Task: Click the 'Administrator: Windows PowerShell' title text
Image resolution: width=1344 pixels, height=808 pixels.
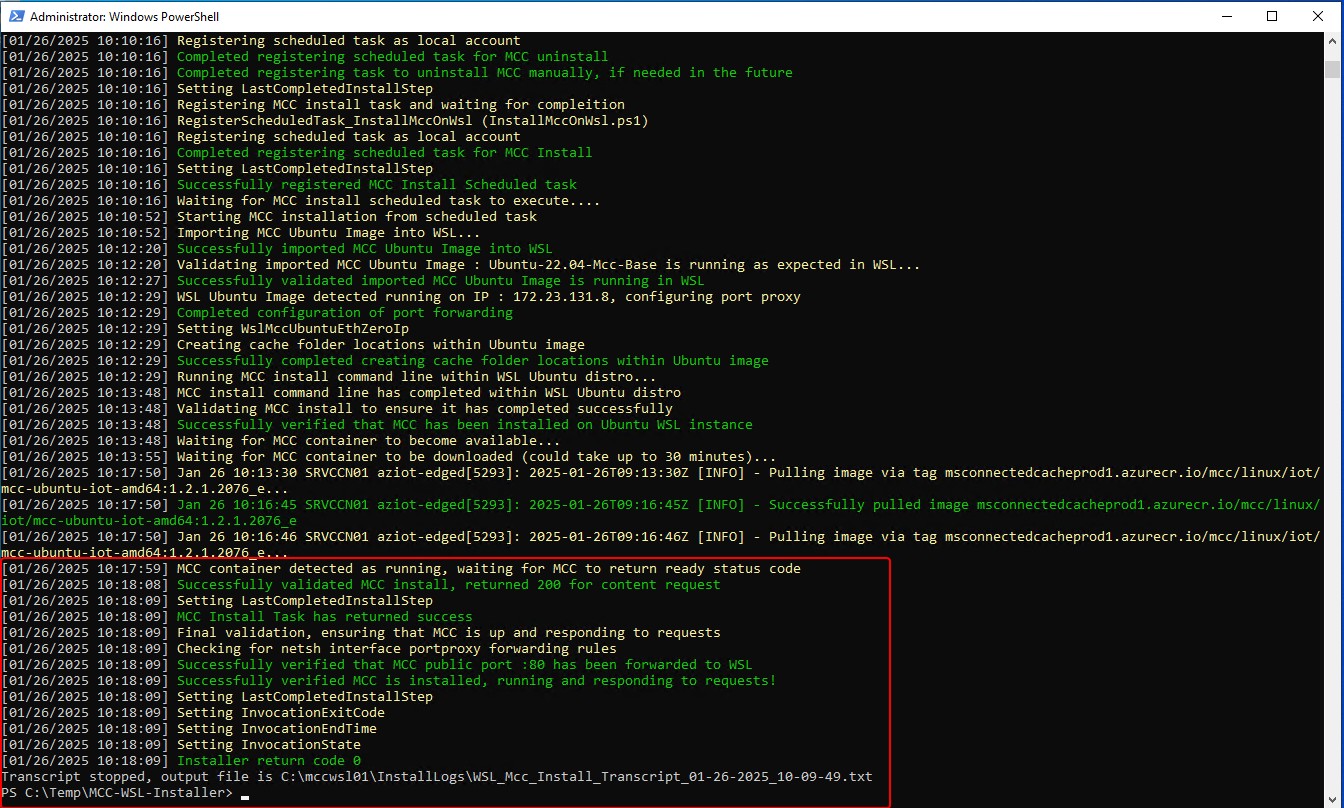Action: [124, 17]
